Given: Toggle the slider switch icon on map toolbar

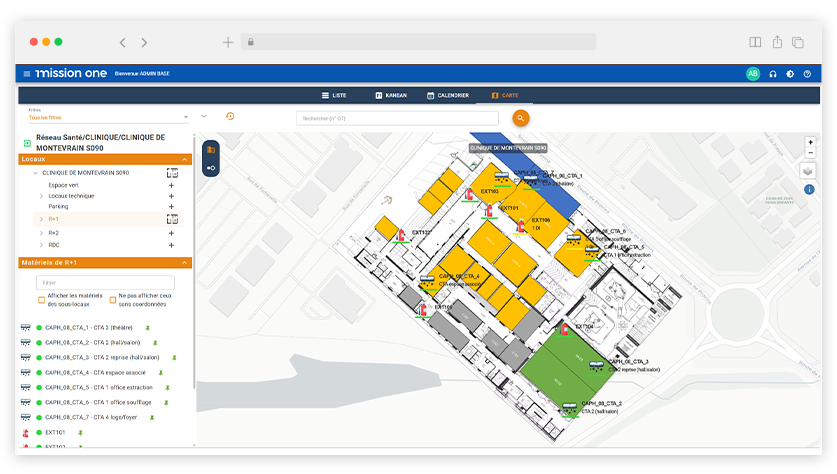Looking at the screenshot, I should tap(211, 168).
